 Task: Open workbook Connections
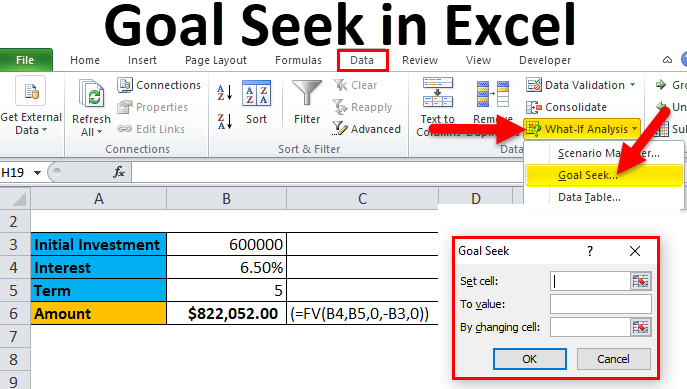point(159,85)
